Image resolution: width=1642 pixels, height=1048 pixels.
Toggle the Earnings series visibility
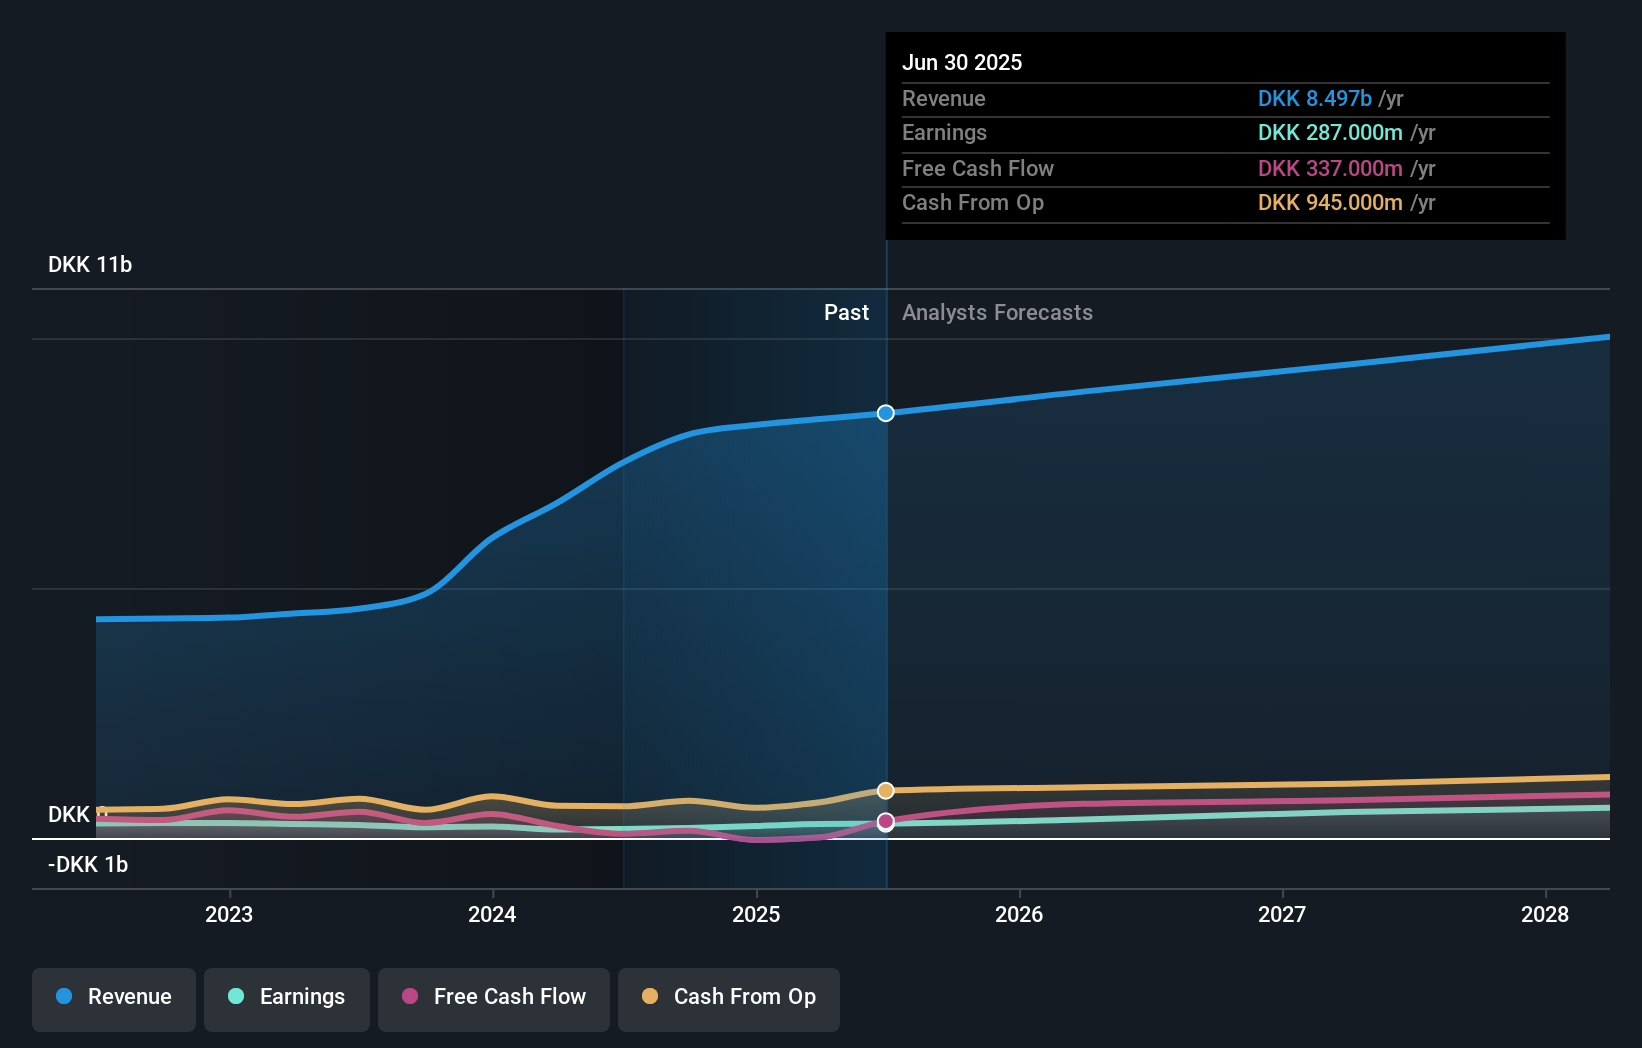coord(287,997)
